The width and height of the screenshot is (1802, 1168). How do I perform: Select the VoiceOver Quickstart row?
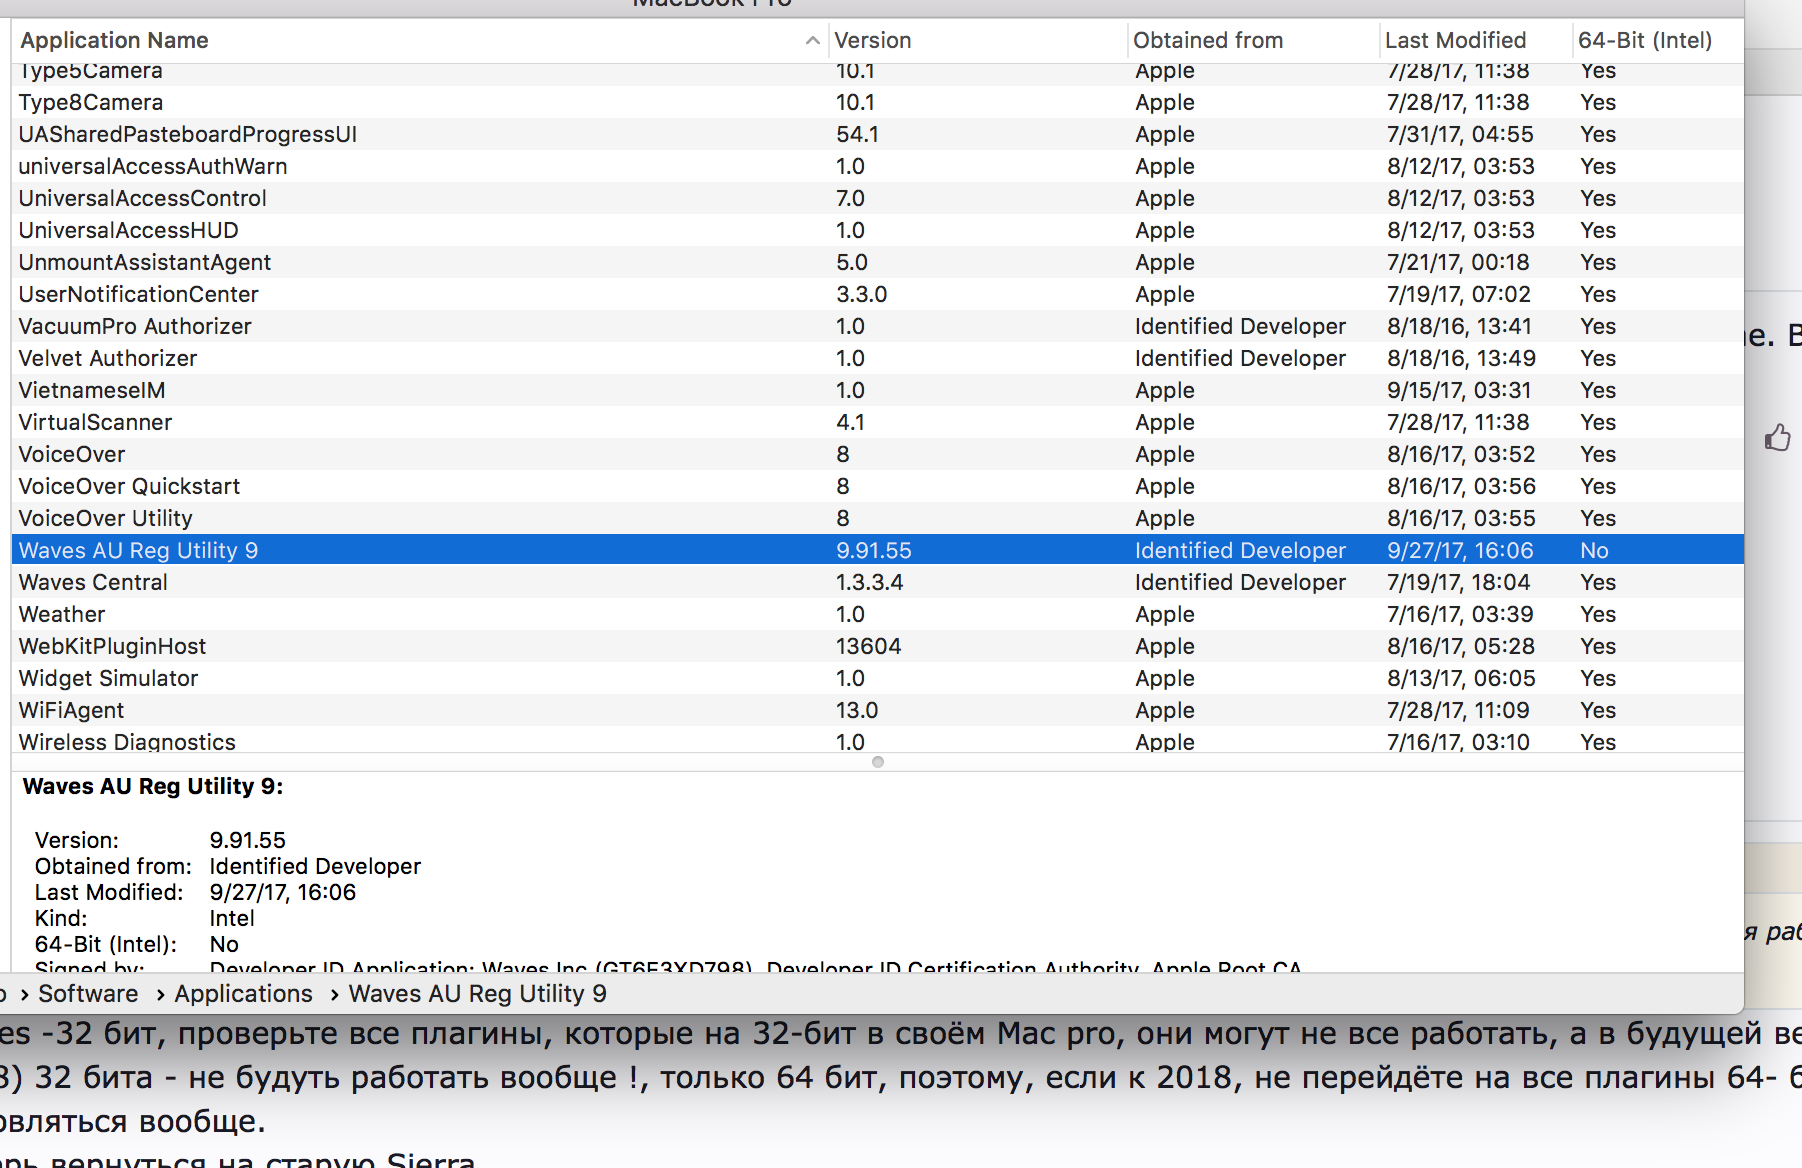[877, 486]
